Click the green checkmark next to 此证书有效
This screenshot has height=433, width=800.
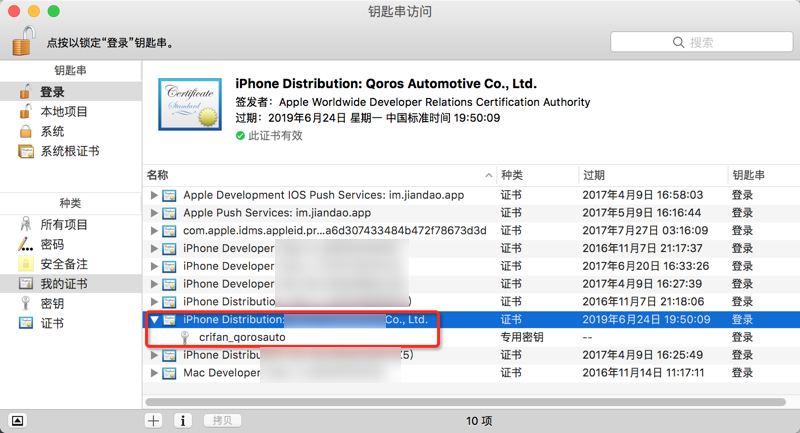click(240, 136)
